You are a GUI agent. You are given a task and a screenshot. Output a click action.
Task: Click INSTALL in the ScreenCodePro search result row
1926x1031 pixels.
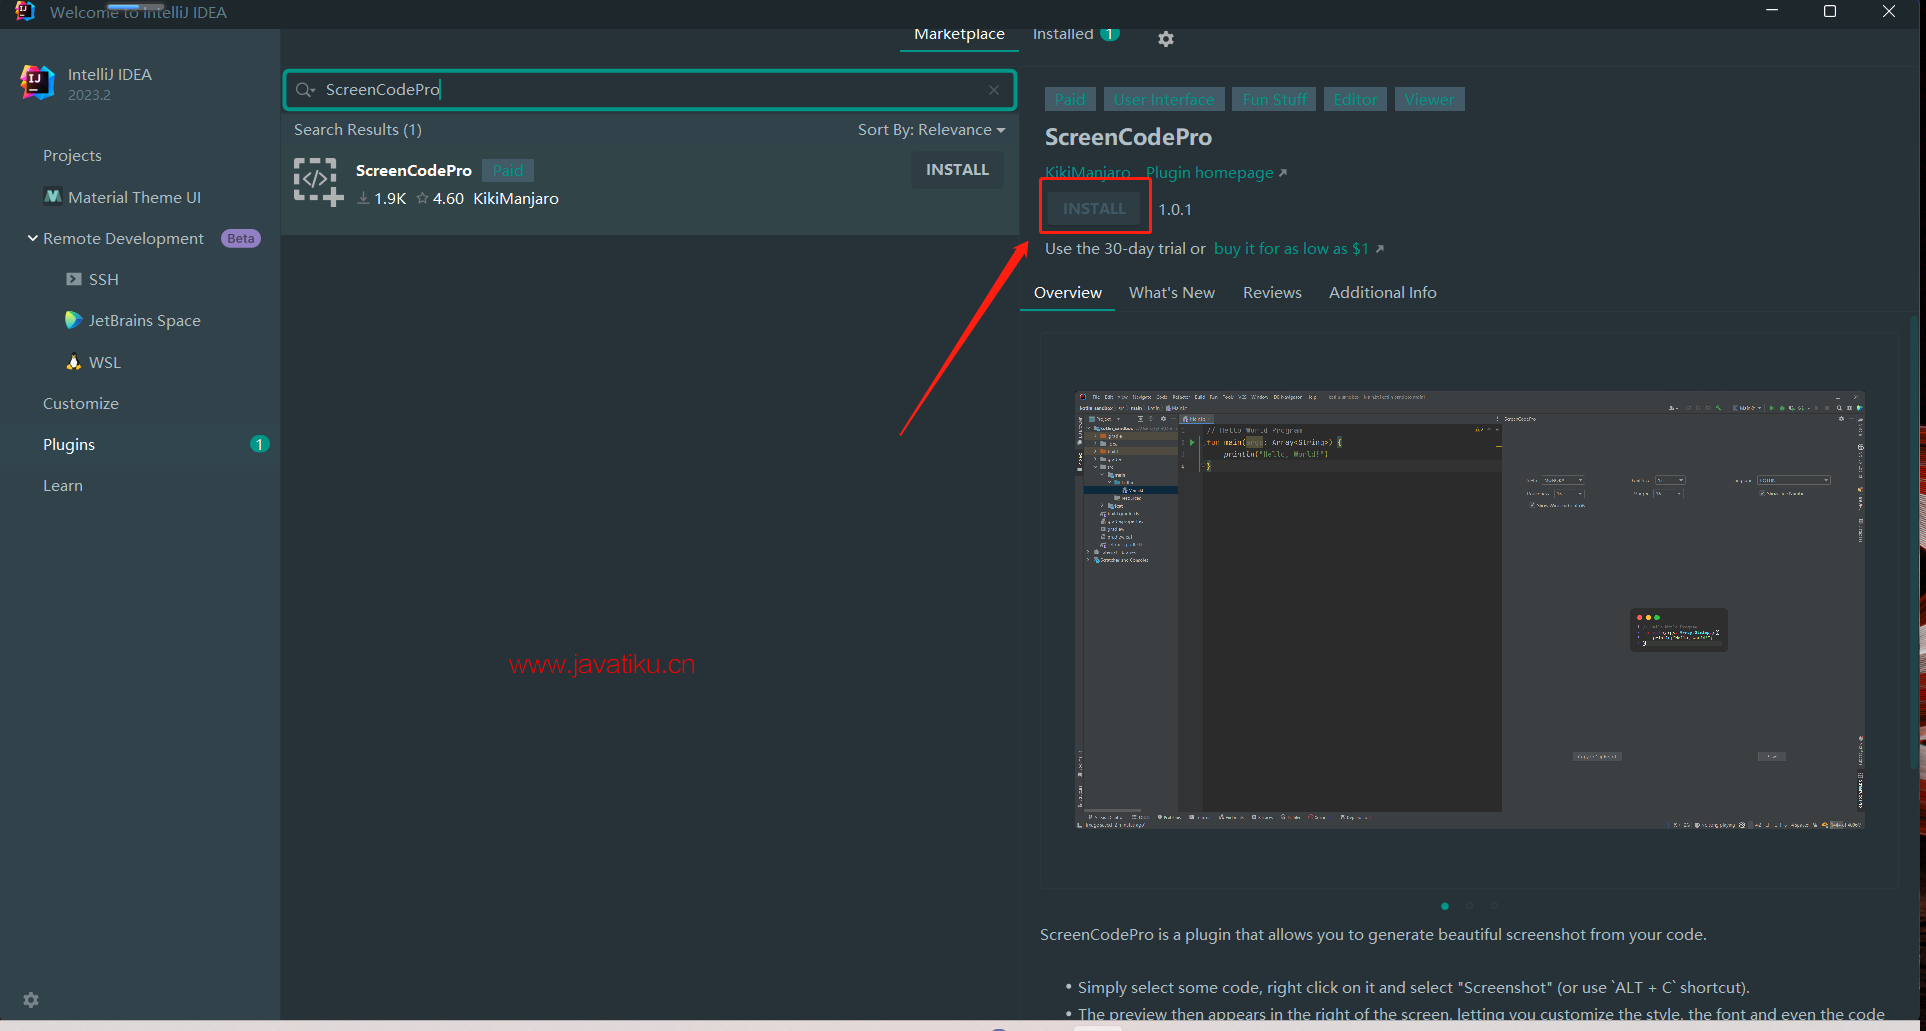tap(957, 170)
